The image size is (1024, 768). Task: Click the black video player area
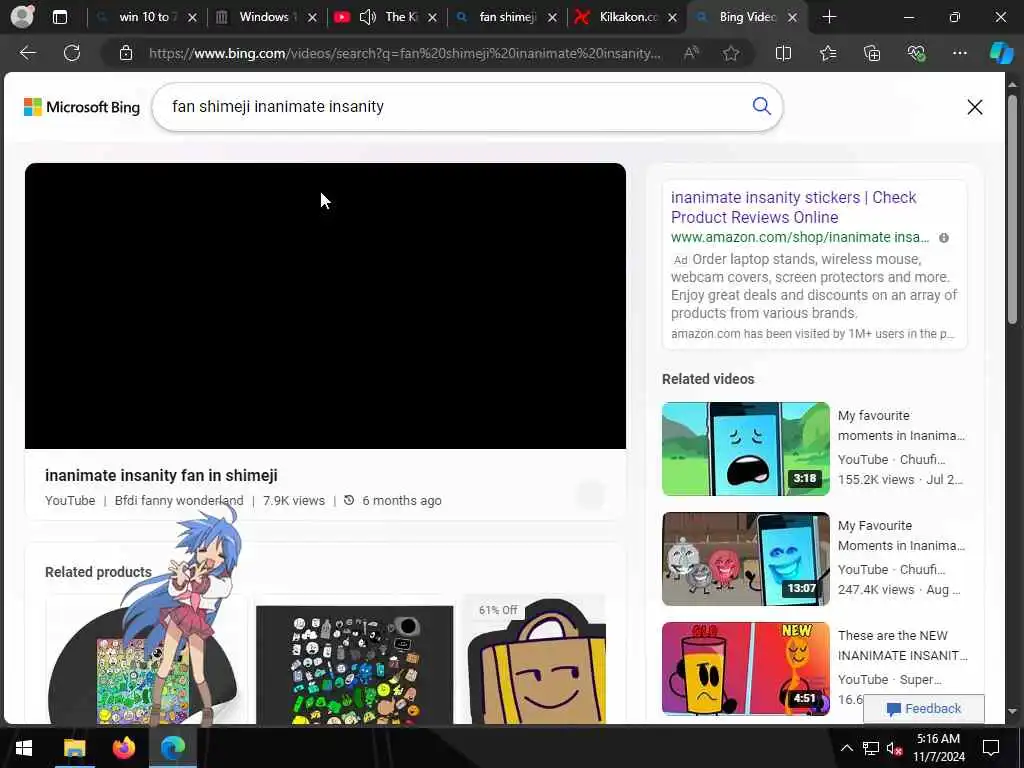click(x=325, y=306)
